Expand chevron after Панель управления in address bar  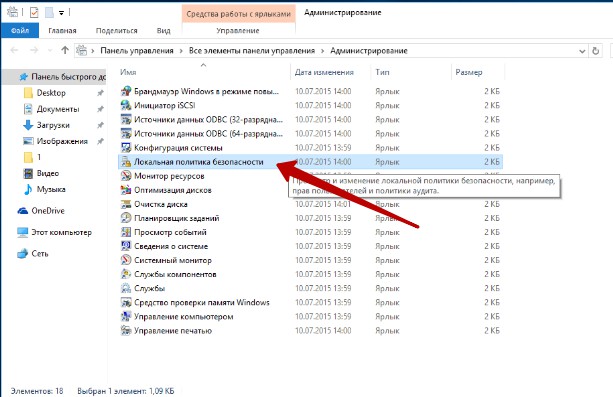[x=181, y=51]
